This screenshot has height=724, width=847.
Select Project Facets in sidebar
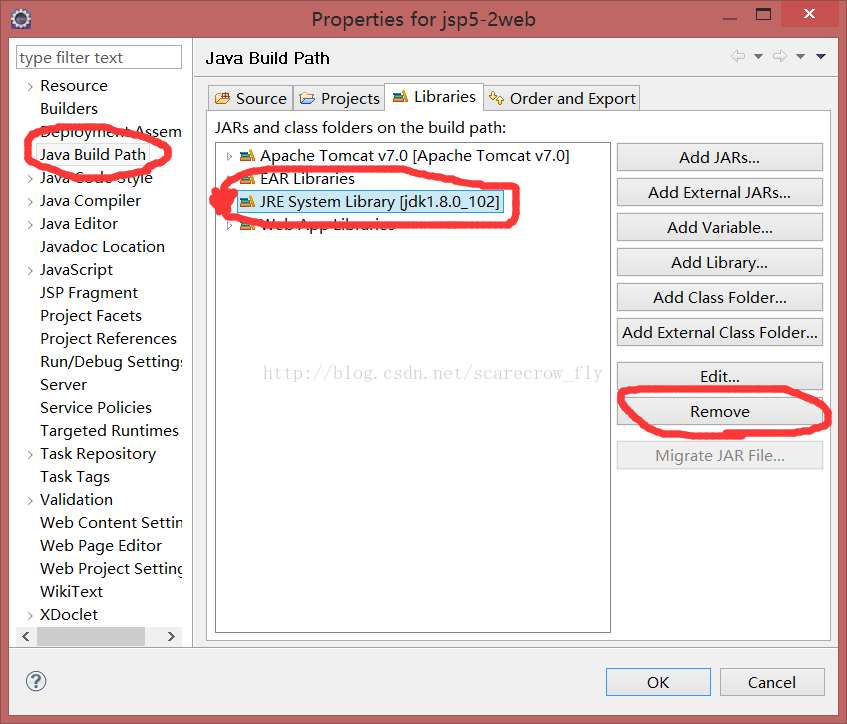(x=91, y=316)
